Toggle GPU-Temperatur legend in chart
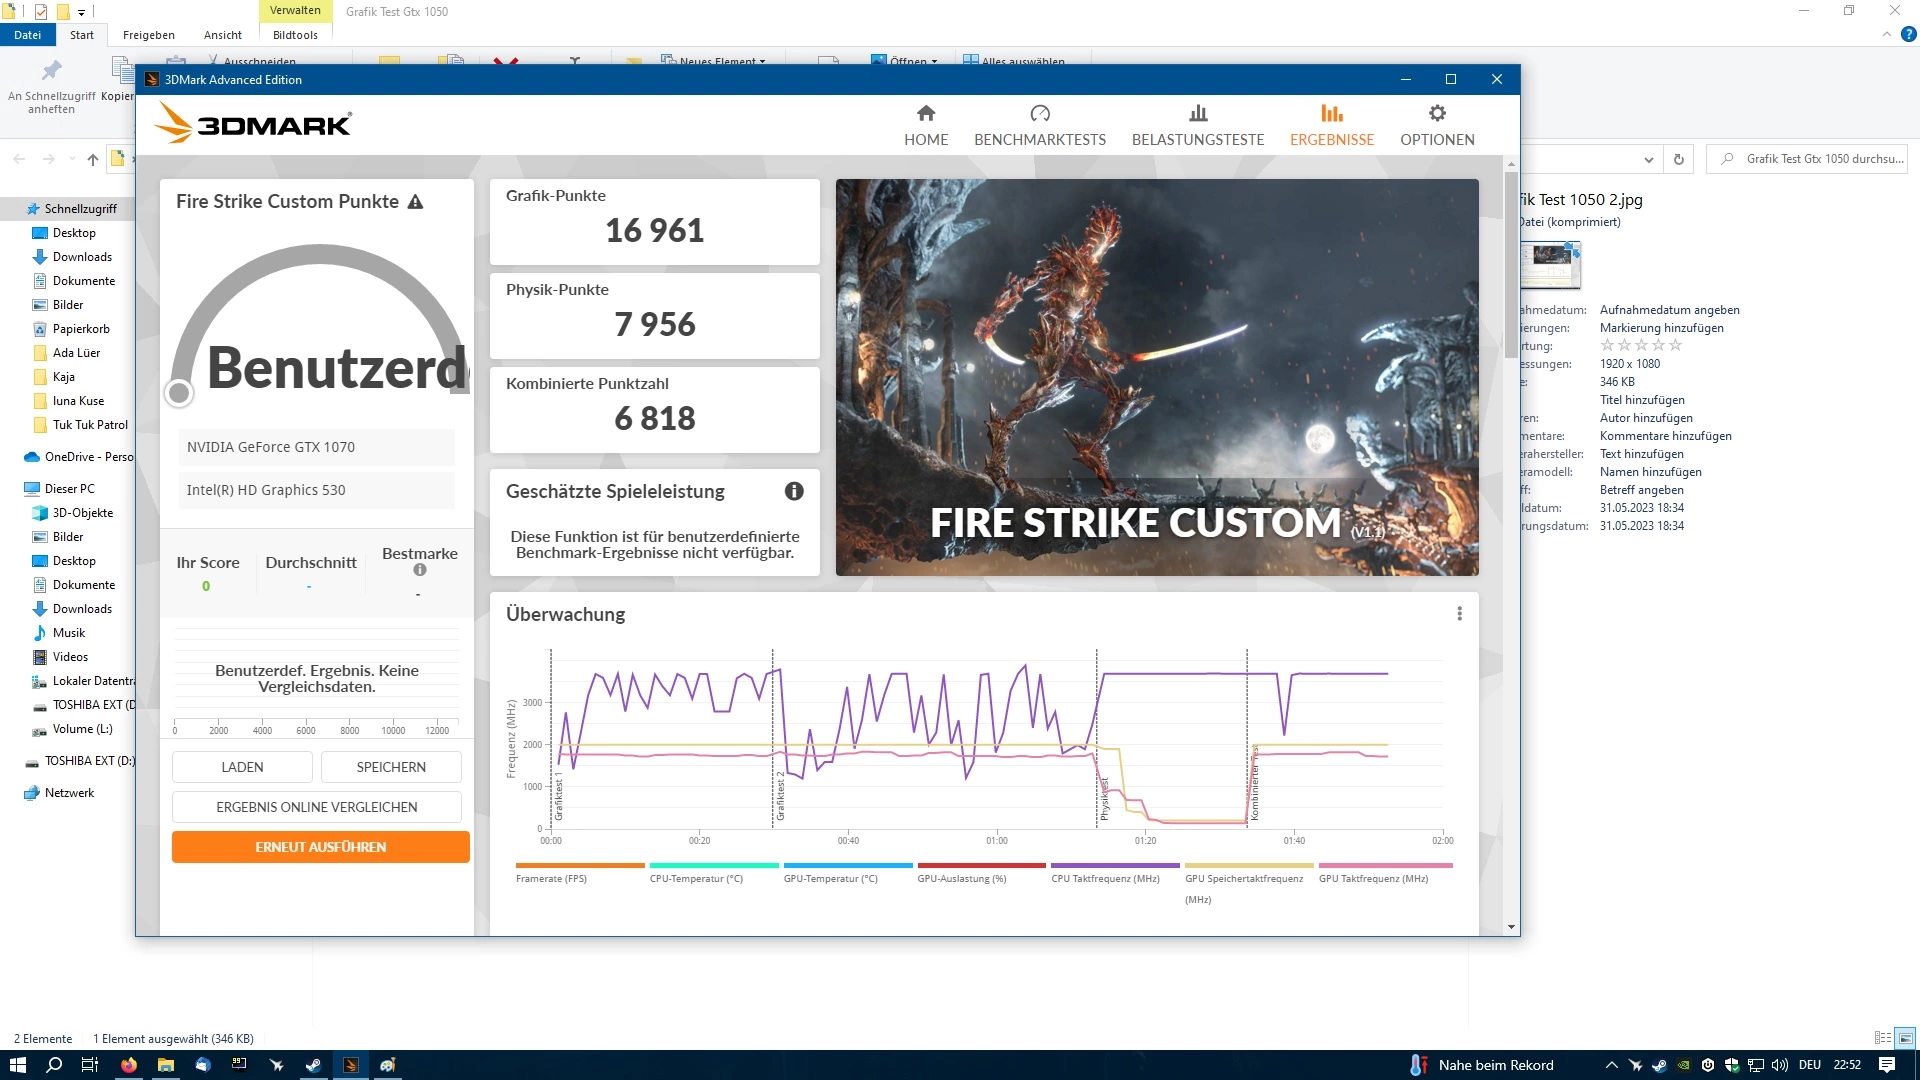Image resolution: width=1920 pixels, height=1080 pixels. (848, 873)
